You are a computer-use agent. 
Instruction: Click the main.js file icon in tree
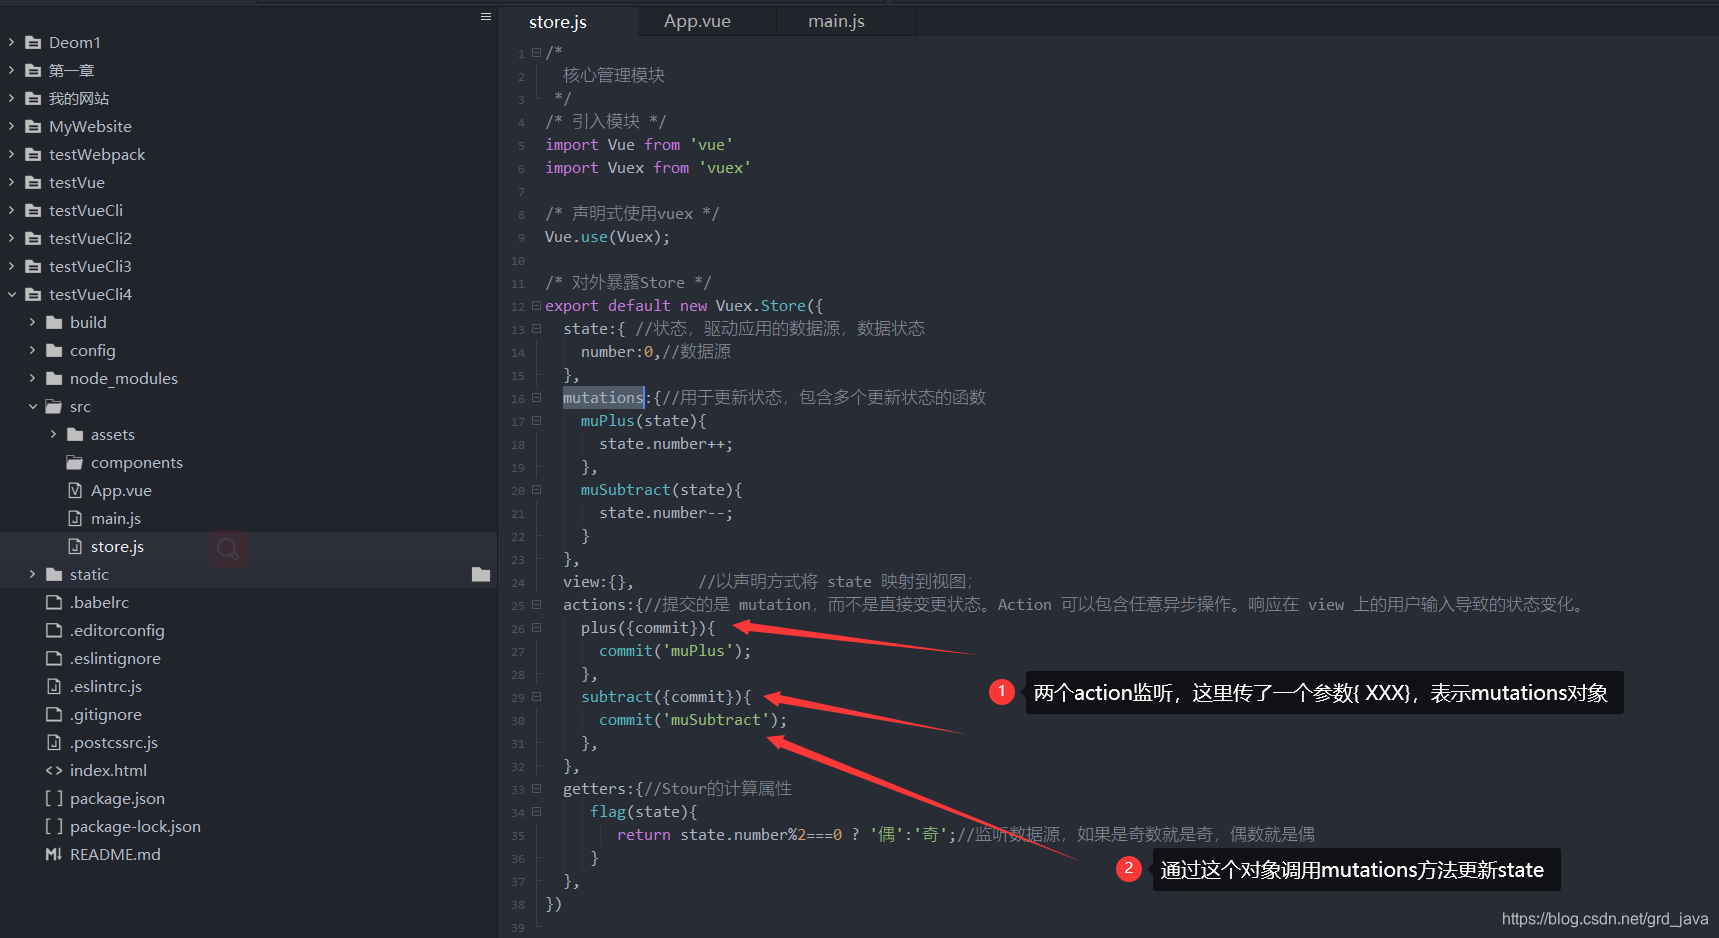tap(75, 518)
